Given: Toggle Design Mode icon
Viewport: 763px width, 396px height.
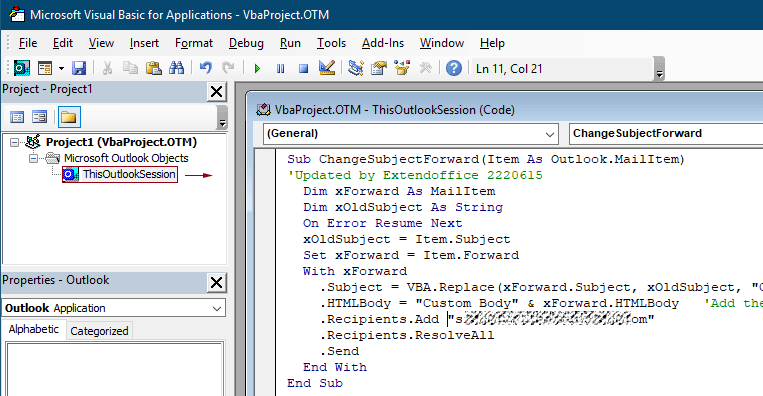Looking at the screenshot, I should pos(327,68).
